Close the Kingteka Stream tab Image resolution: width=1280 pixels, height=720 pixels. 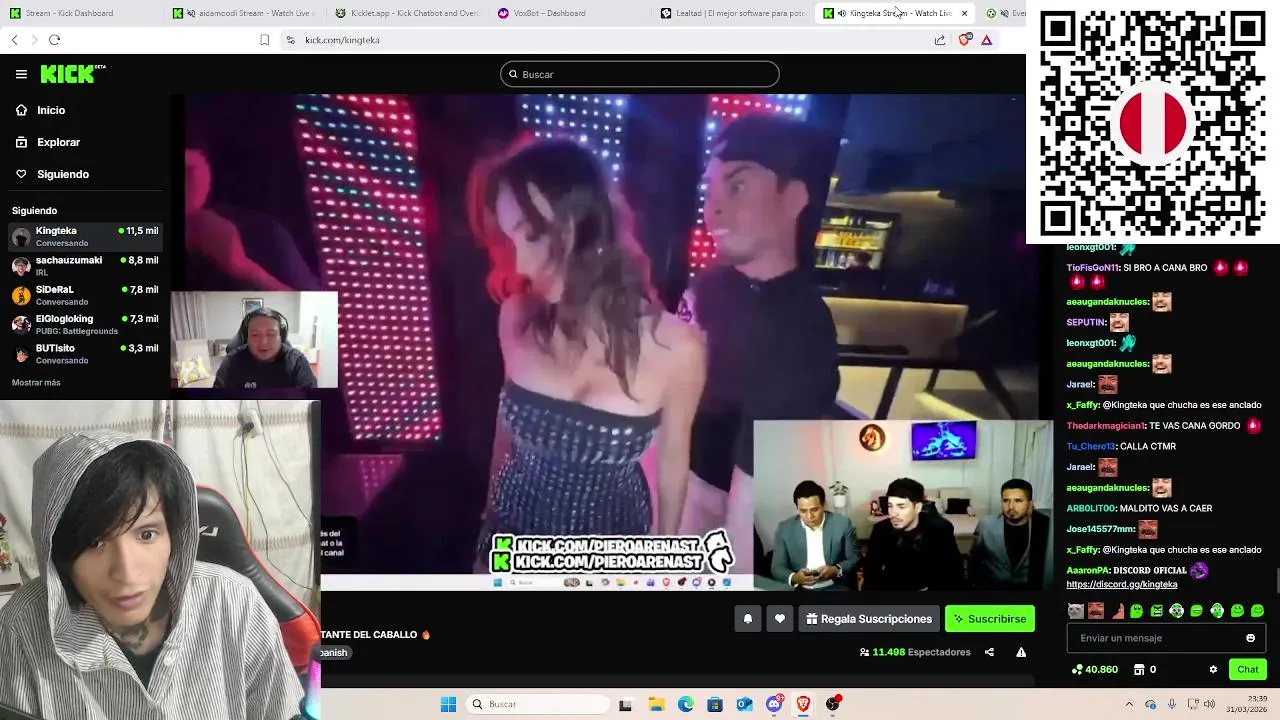(964, 13)
